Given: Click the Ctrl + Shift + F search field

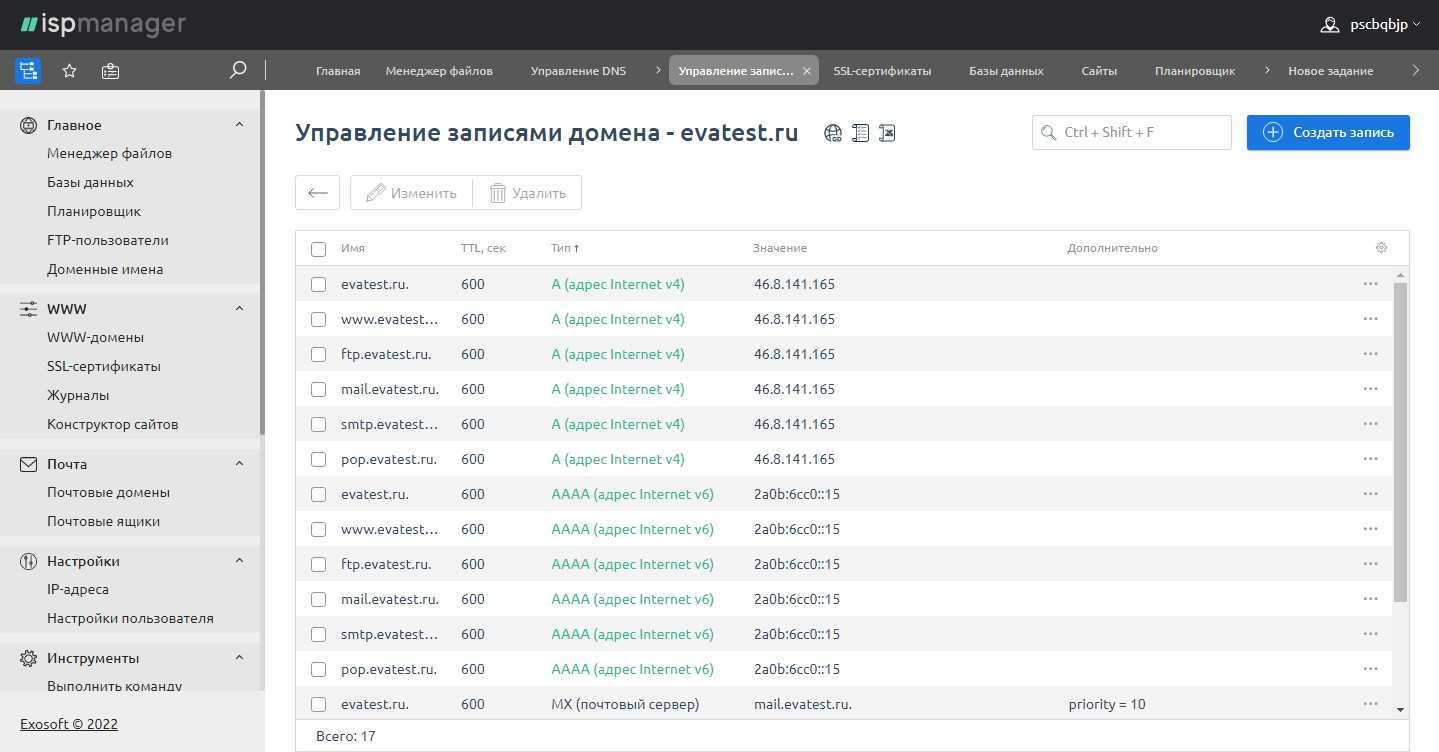Looking at the screenshot, I should point(1131,132).
